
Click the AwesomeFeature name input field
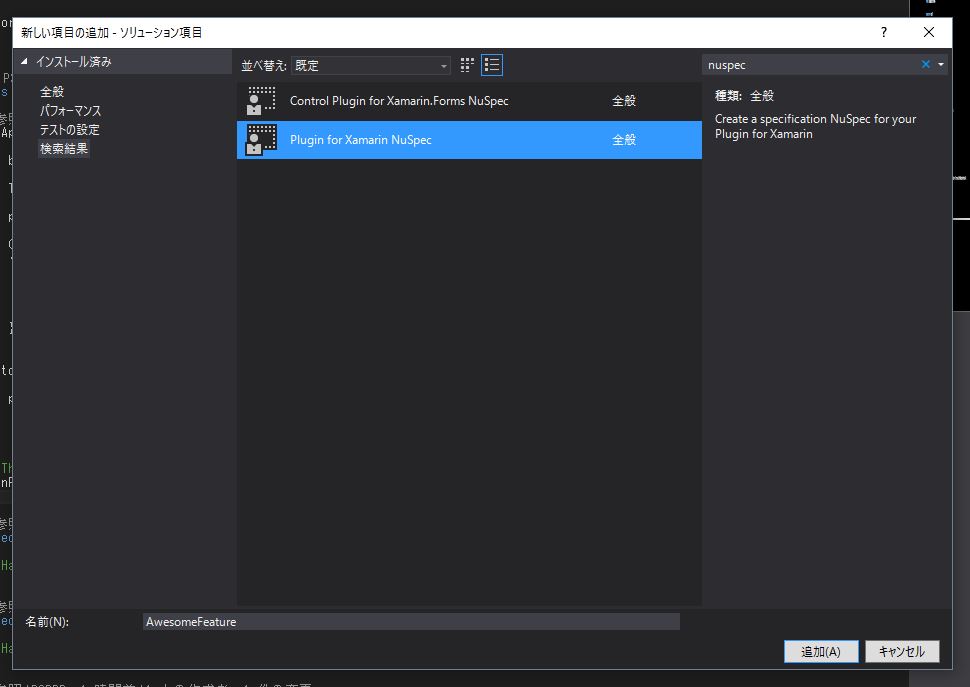(410, 621)
